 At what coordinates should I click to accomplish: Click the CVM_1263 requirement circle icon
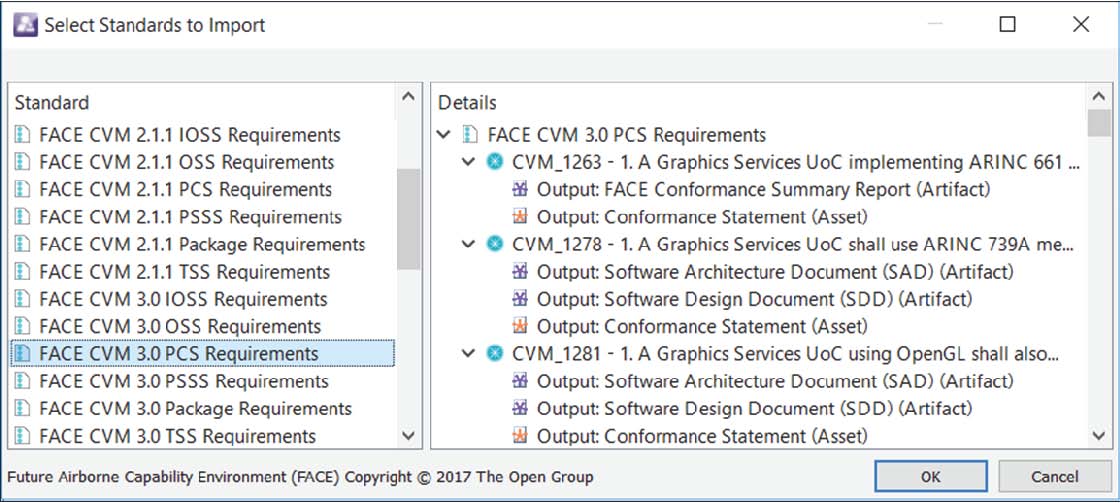coord(493,162)
